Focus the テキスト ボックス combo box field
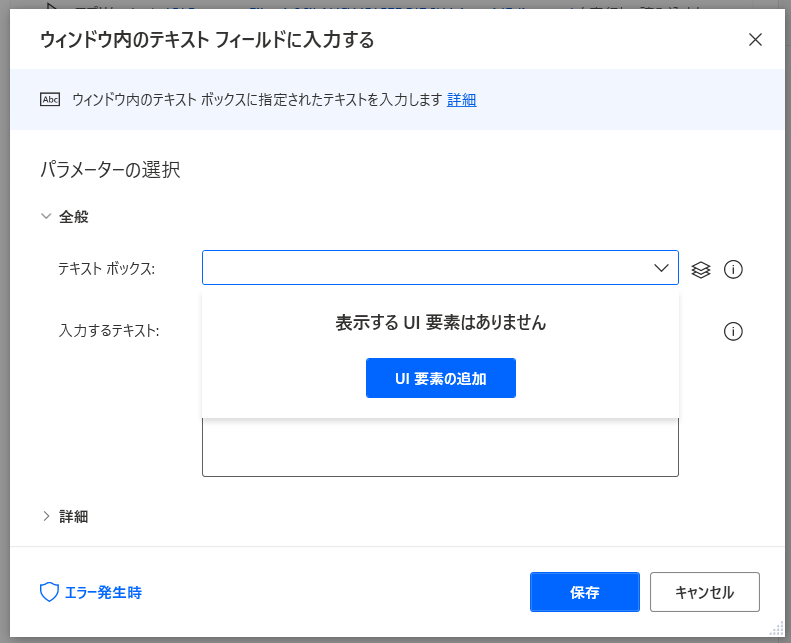This screenshot has width=791, height=643. point(440,268)
